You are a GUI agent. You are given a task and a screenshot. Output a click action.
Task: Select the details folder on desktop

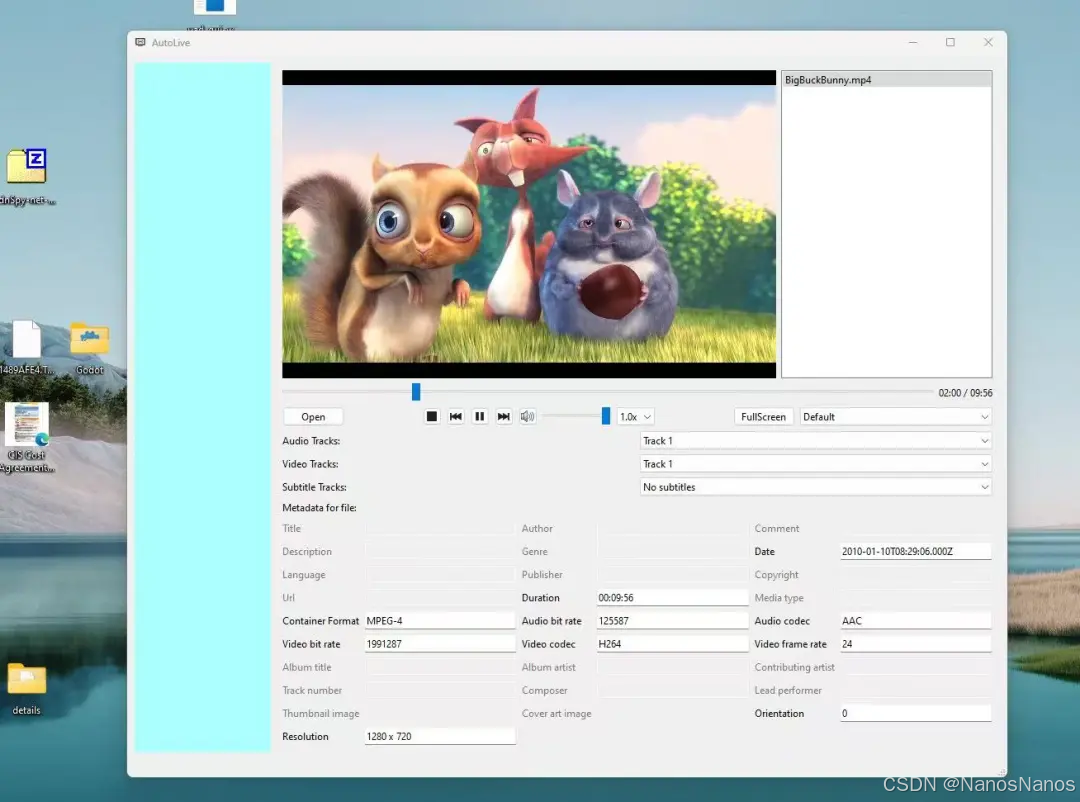click(x=26, y=689)
